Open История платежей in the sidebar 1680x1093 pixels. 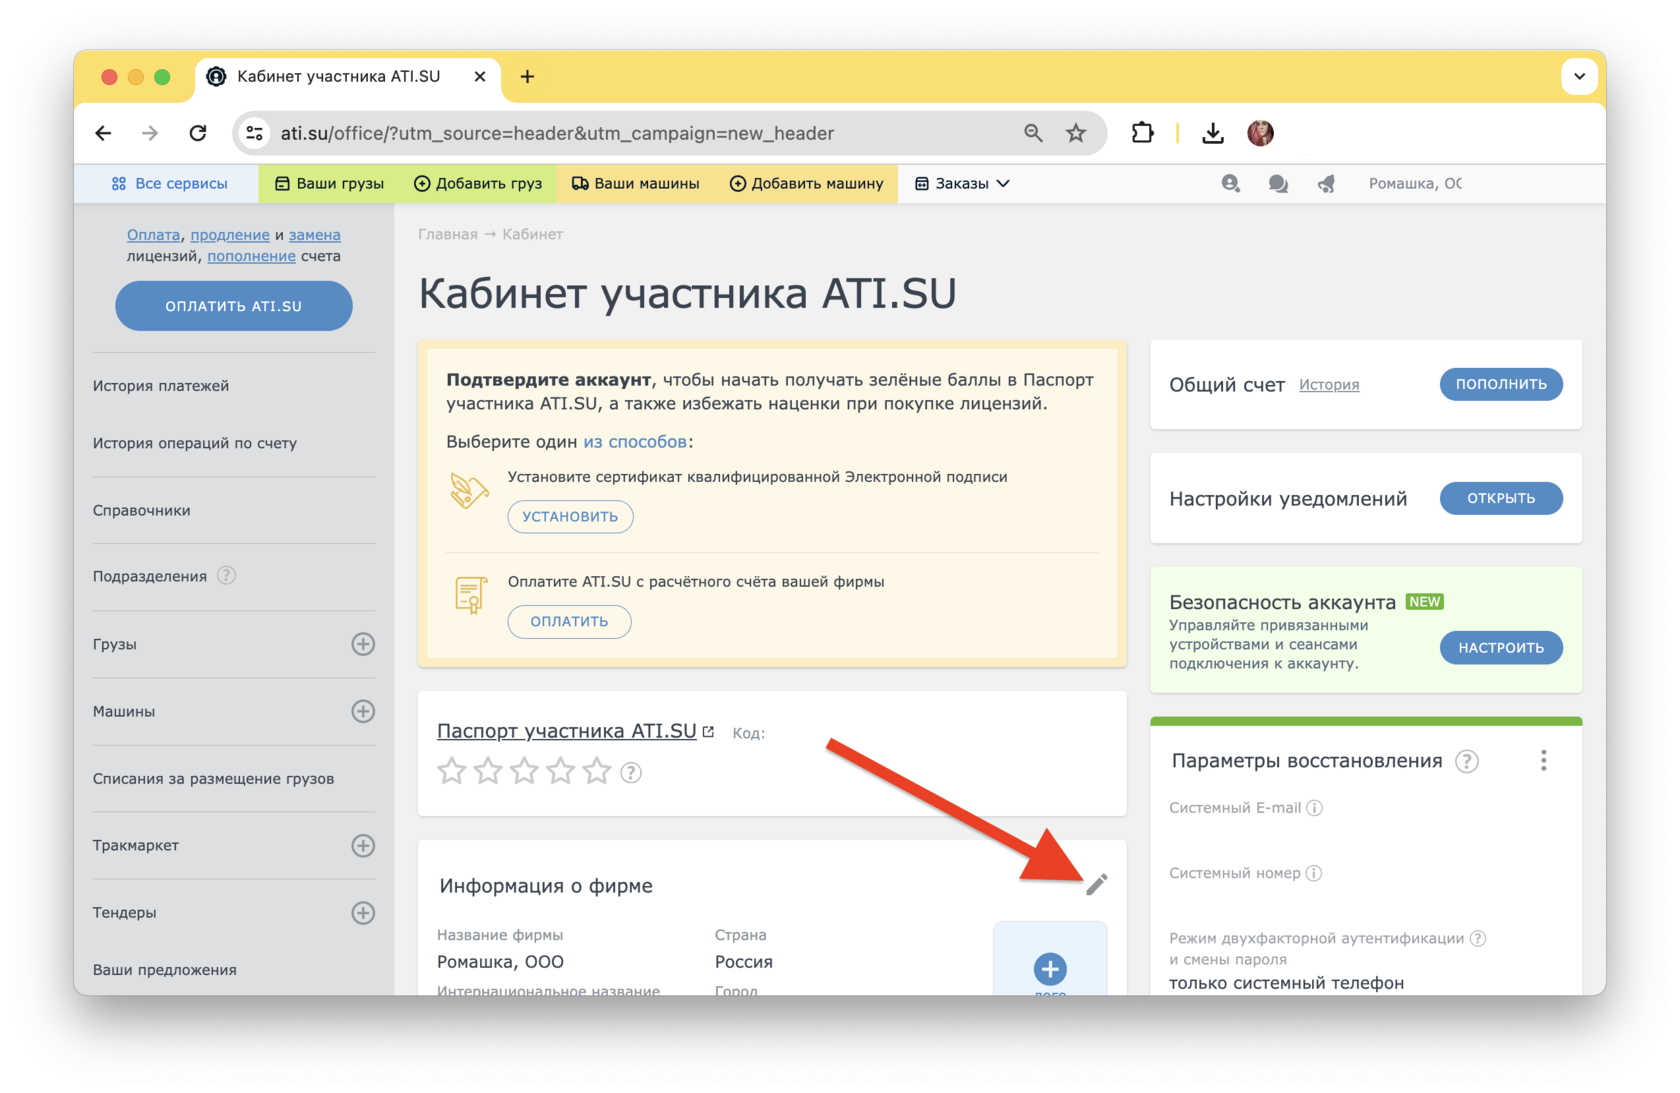click(x=161, y=386)
